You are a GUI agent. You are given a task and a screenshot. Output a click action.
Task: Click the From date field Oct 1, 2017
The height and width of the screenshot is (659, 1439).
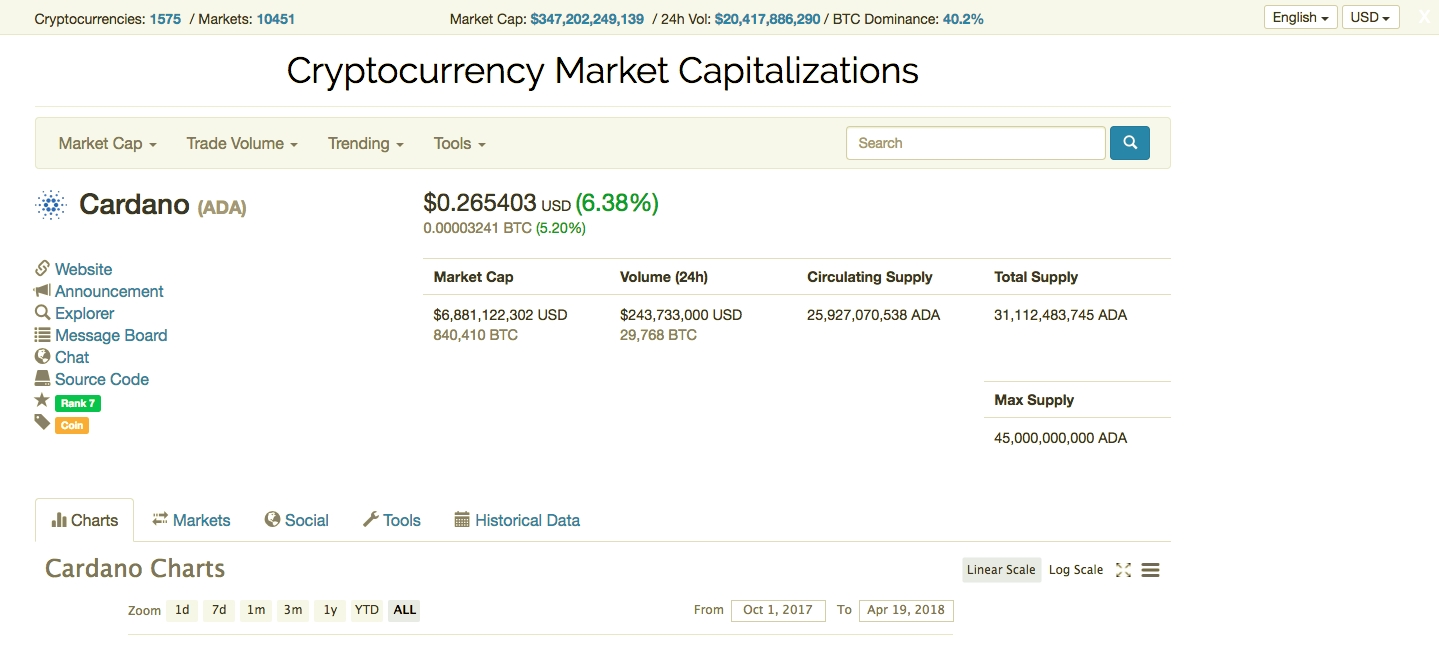pyautogui.click(x=778, y=610)
